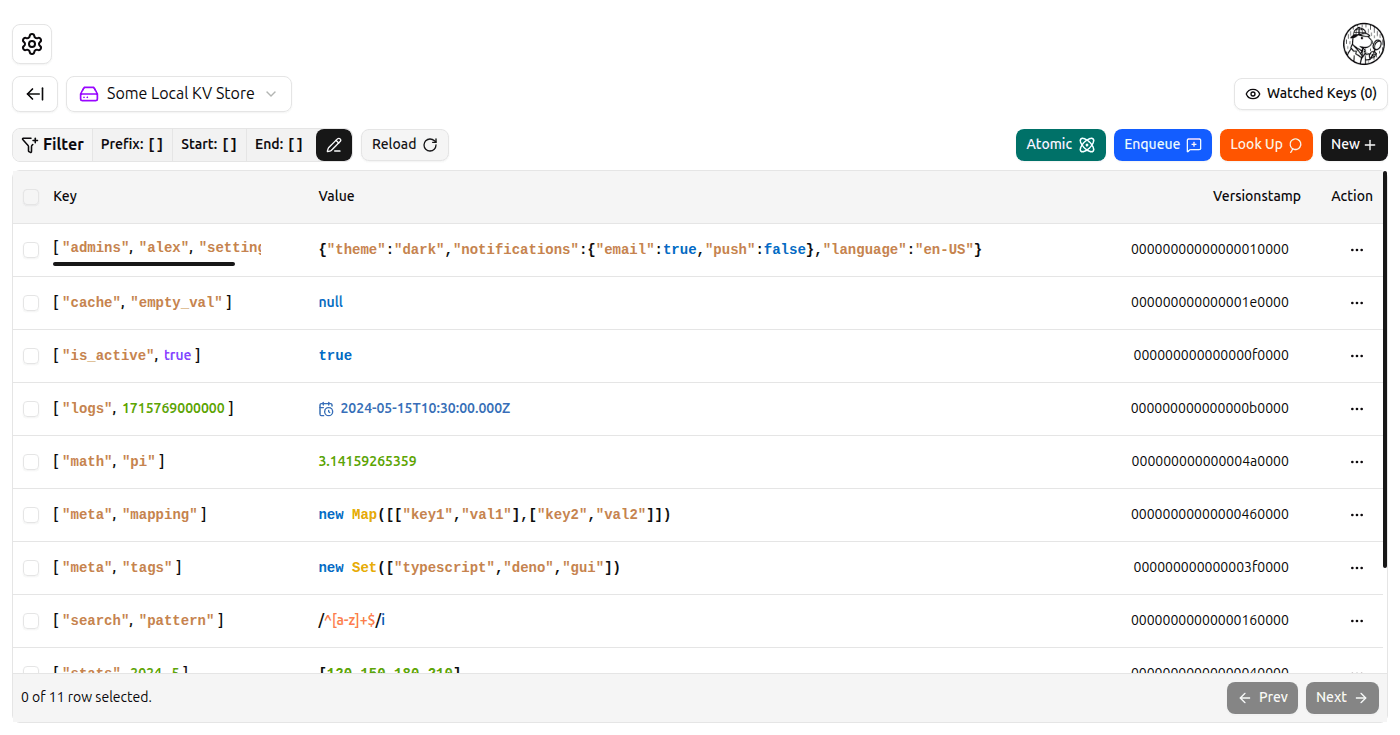The image size is (1400, 735).
Task: Click the Filter button
Action: (53, 145)
